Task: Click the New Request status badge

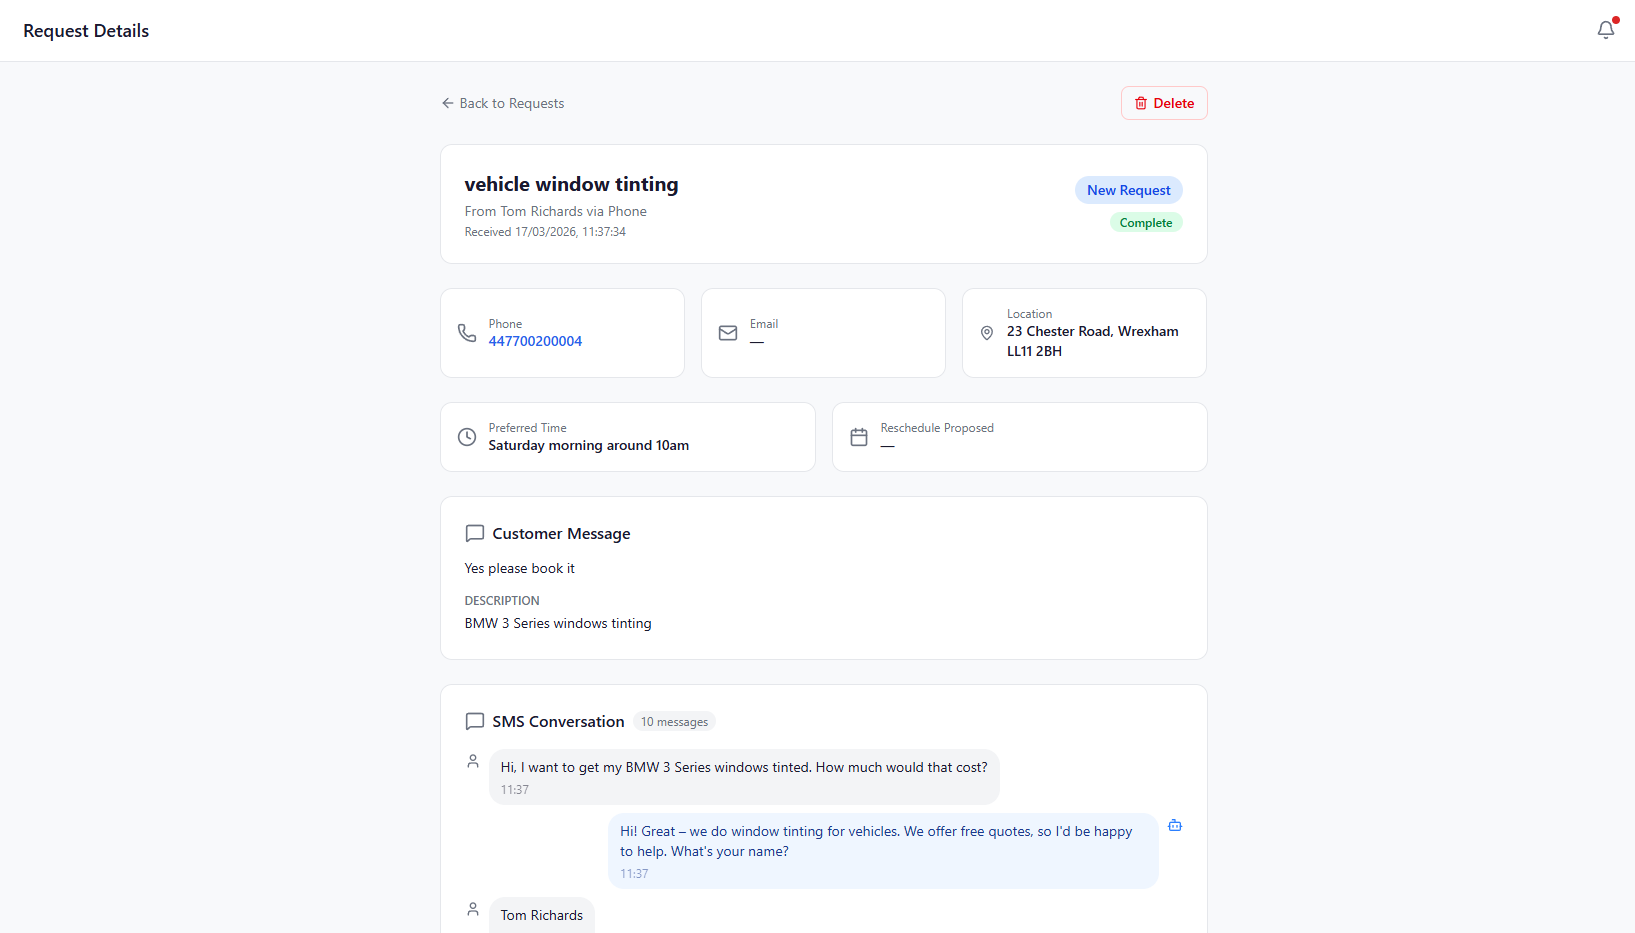Action: pyautogui.click(x=1128, y=190)
